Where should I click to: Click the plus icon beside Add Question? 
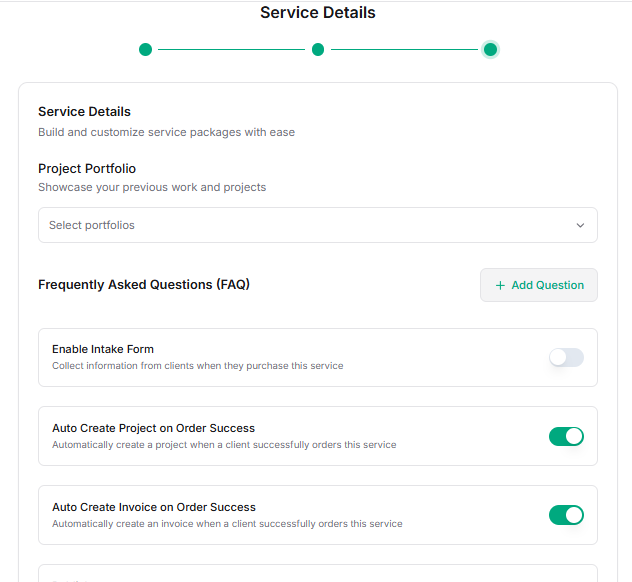click(x=500, y=285)
